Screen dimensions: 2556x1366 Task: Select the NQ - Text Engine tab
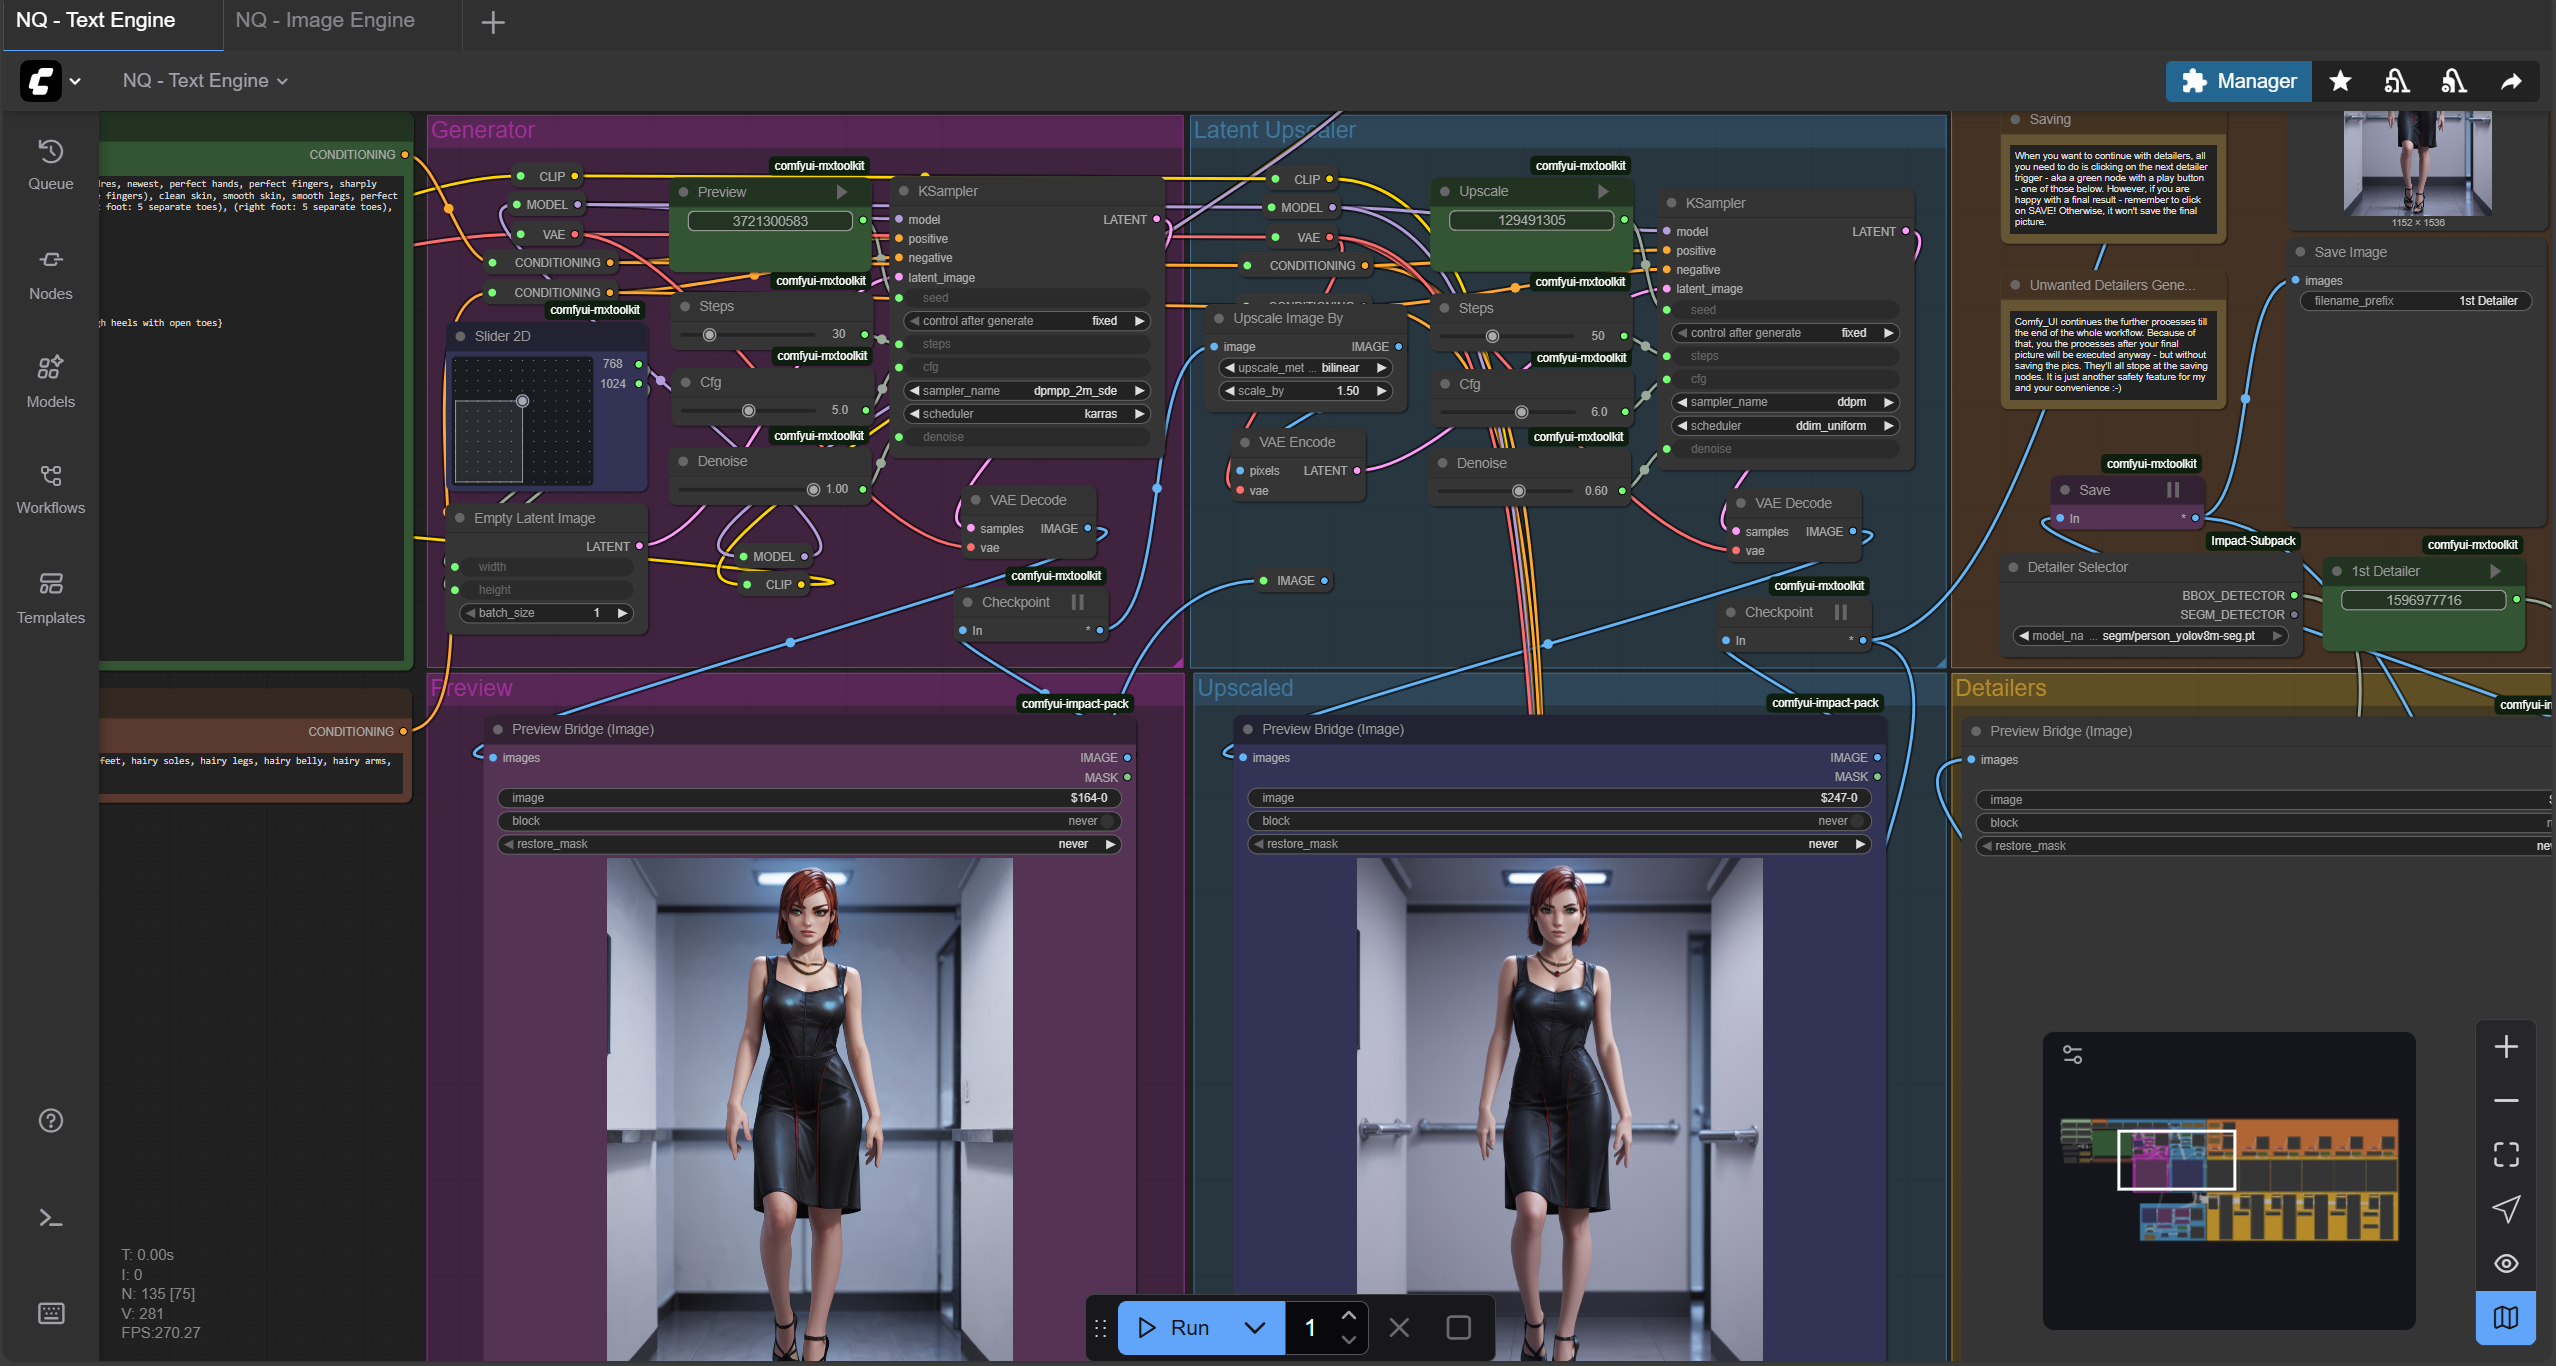[96, 21]
